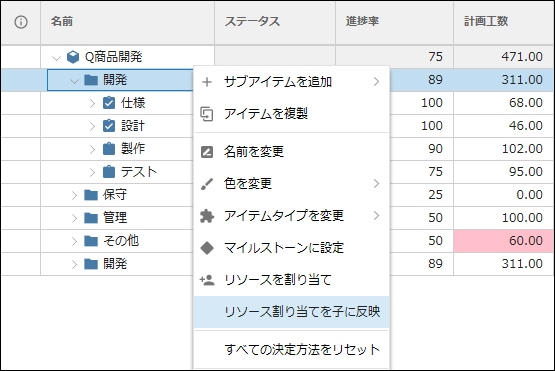Collapse the Q商品開発 project row

click(56, 58)
